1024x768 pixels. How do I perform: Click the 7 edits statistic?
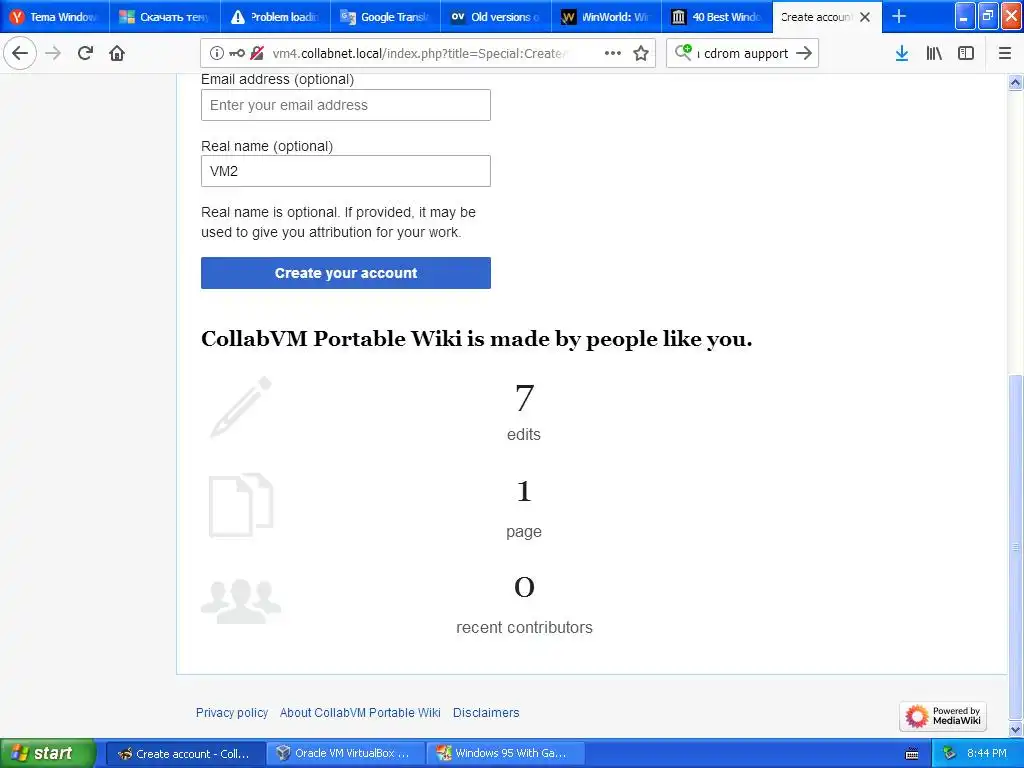524,412
